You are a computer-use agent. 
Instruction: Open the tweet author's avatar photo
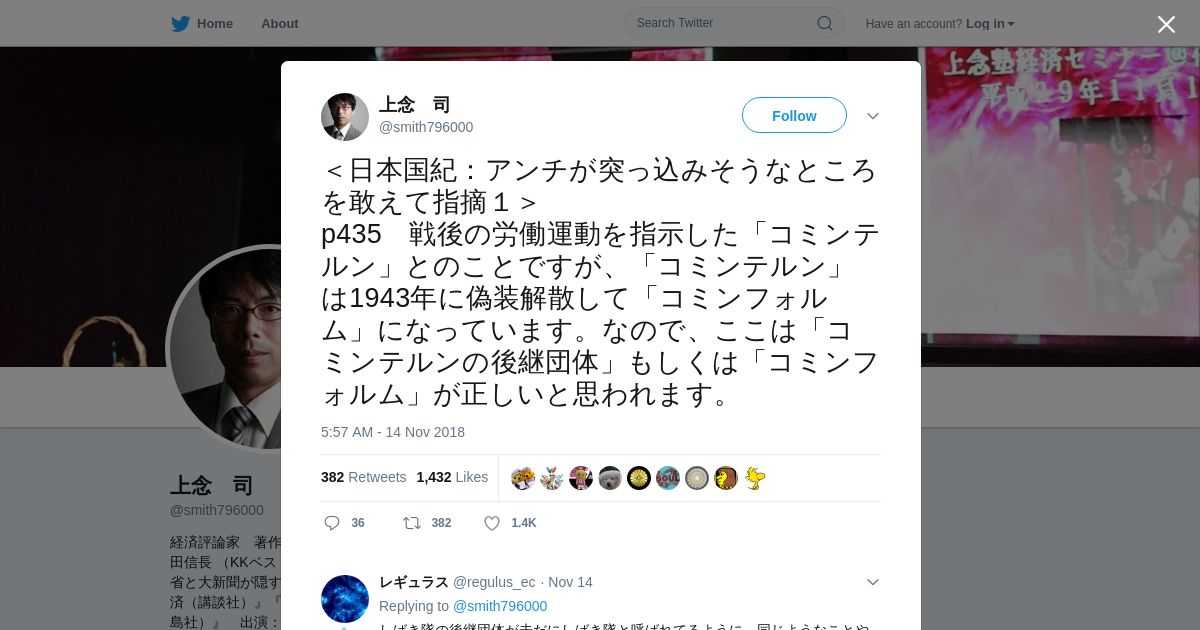click(345, 117)
